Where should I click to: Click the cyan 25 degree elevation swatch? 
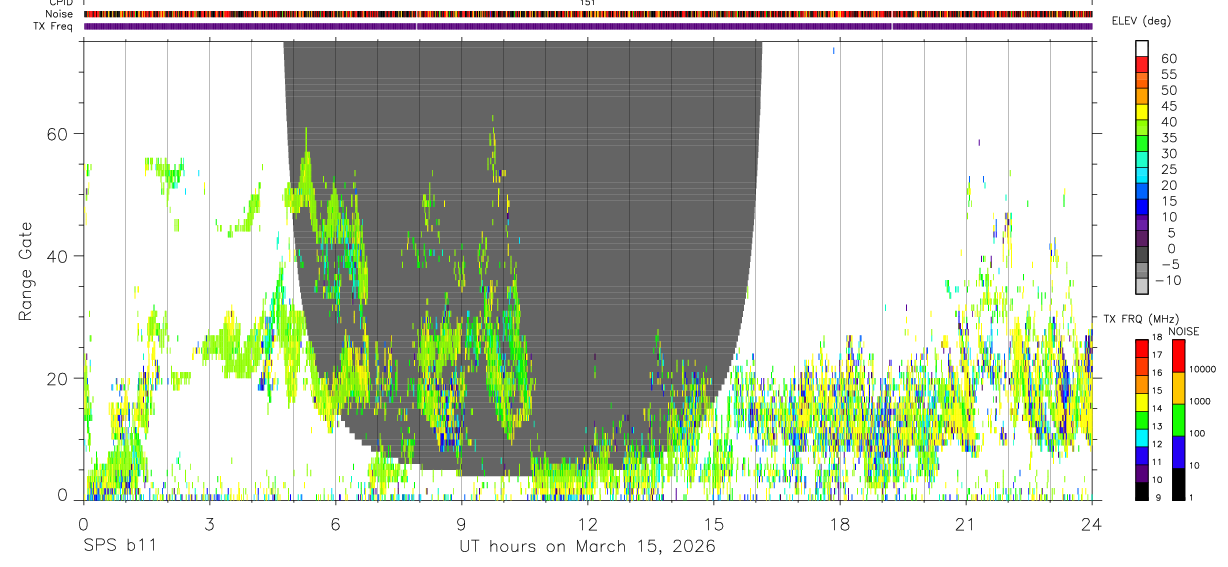[1142, 173]
